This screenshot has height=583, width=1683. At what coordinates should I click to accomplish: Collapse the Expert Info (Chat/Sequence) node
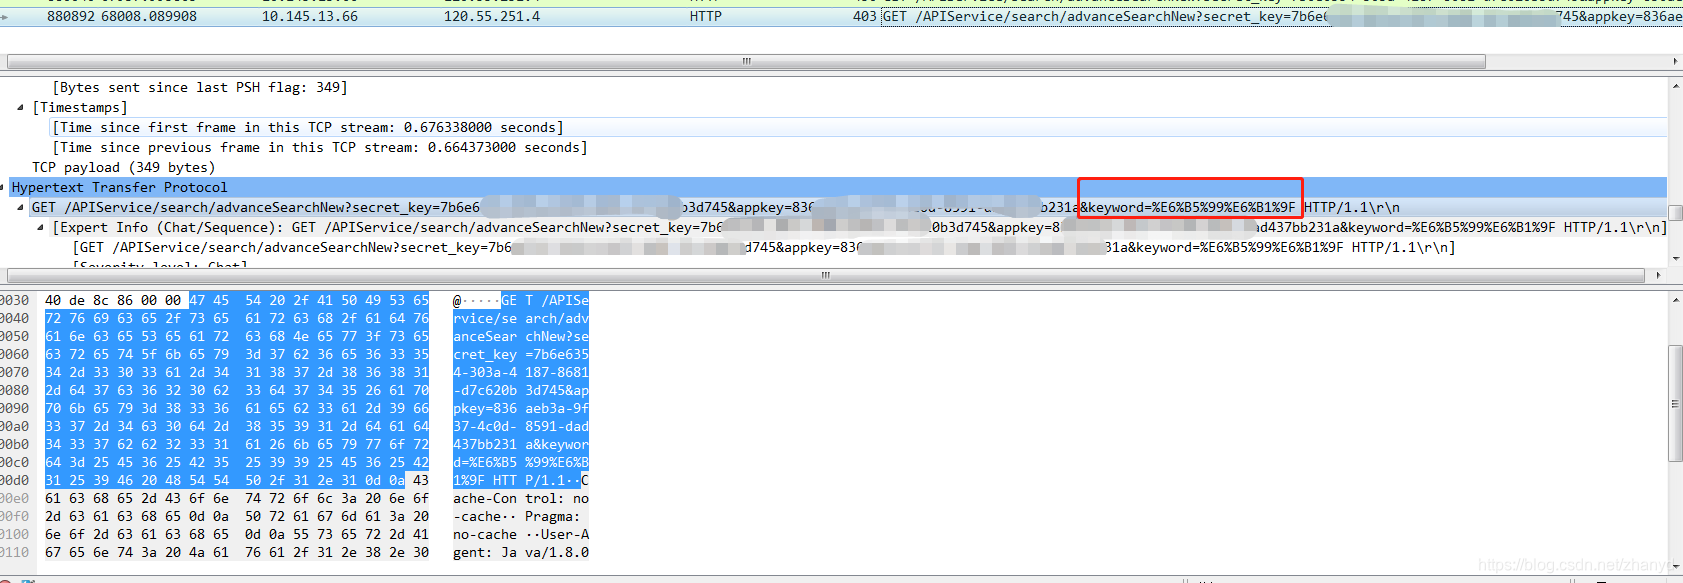coord(41,227)
